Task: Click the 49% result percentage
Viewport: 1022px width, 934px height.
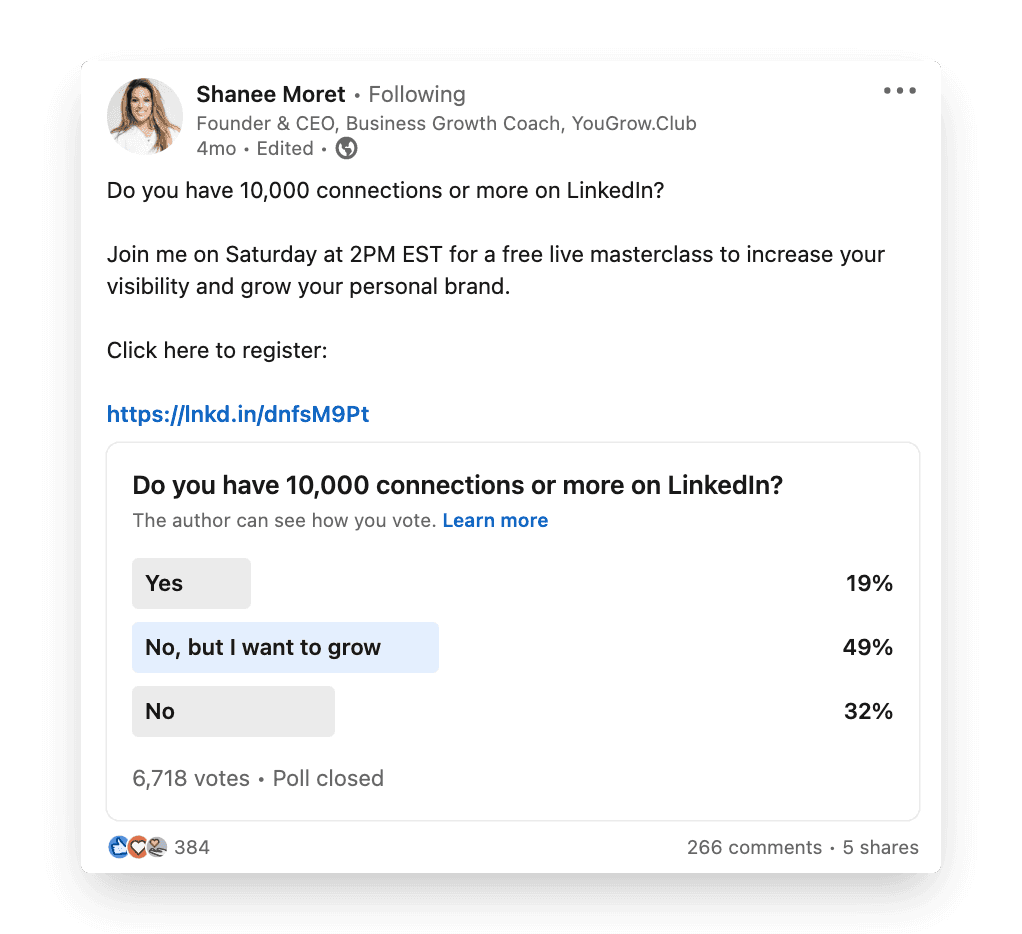Action: click(x=868, y=647)
